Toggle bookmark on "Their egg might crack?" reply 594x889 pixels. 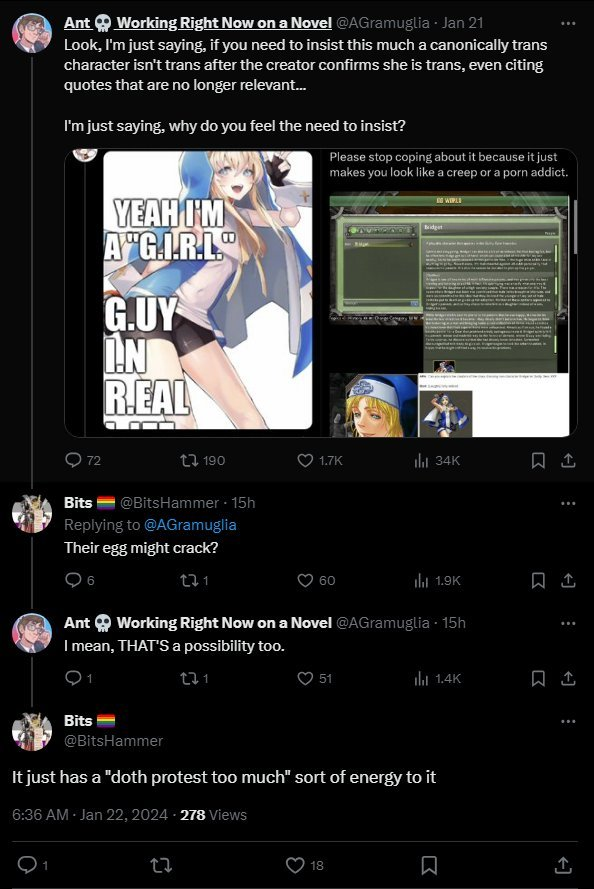click(x=538, y=580)
